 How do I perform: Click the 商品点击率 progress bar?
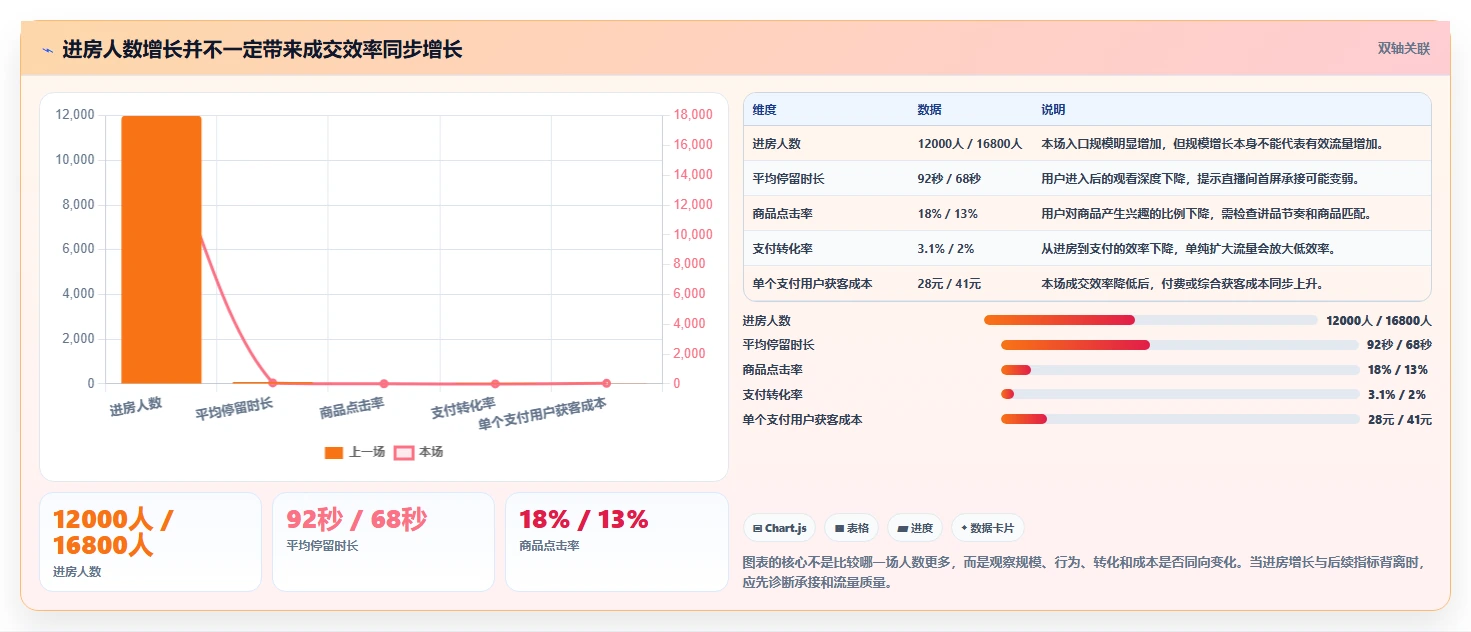pyautogui.click(x=1180, y=370)
